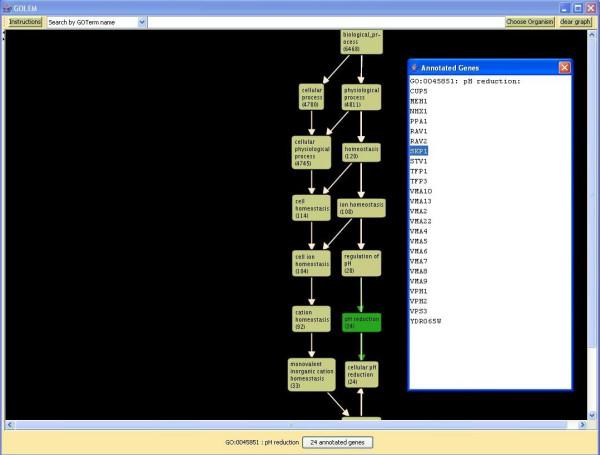
Task: Click the search text input field
Action: pos(325,21)
